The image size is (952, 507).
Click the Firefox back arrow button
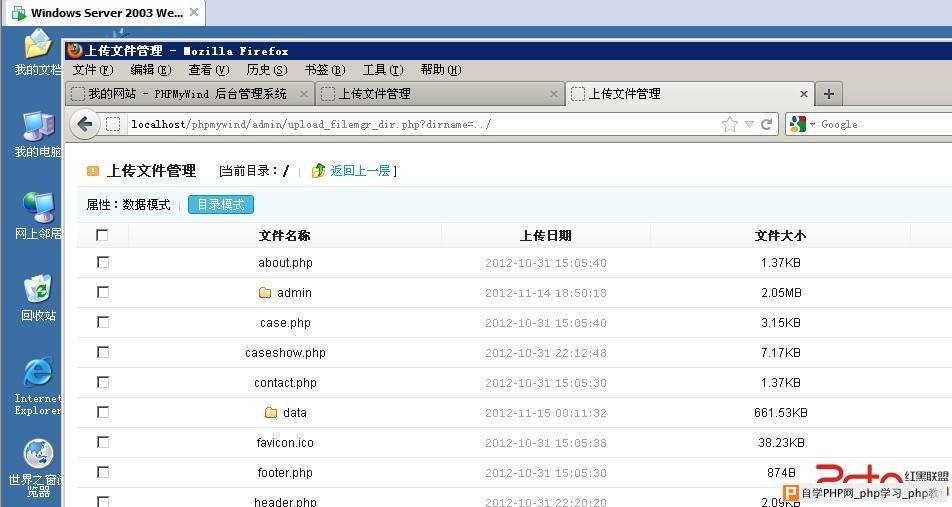pyautogui.click(x=85, y=124)
